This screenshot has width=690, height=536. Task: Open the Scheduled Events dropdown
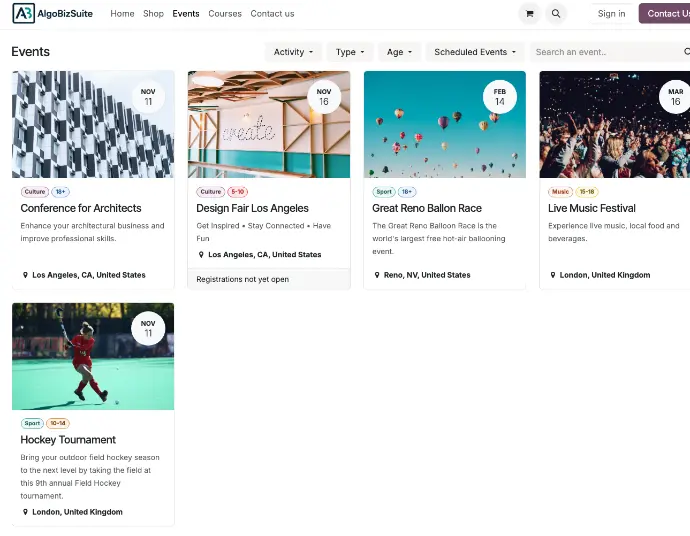[x=475, y=52]
